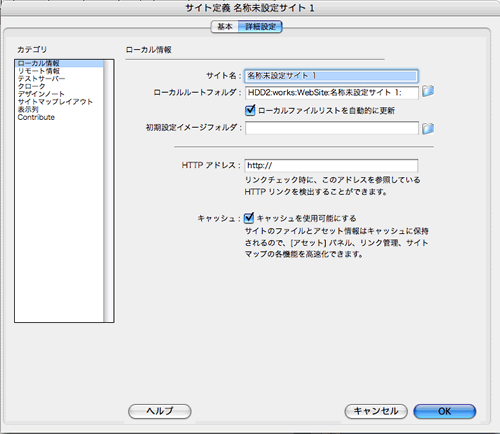Image resolution: width=500 pixels, height=434 pixels.
Task: Browse folder icon for ローカルルートフォルダ
Action: [x=428, y=91]
